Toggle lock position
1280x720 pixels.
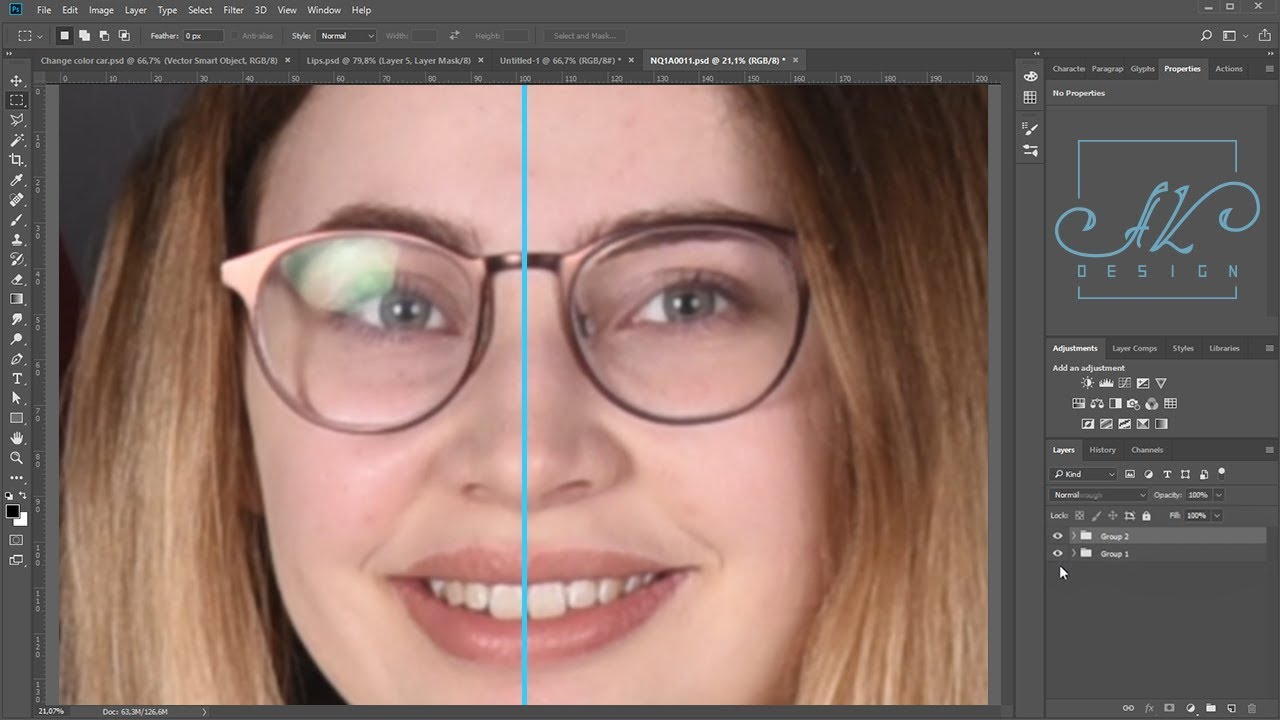pos(1112,516)
